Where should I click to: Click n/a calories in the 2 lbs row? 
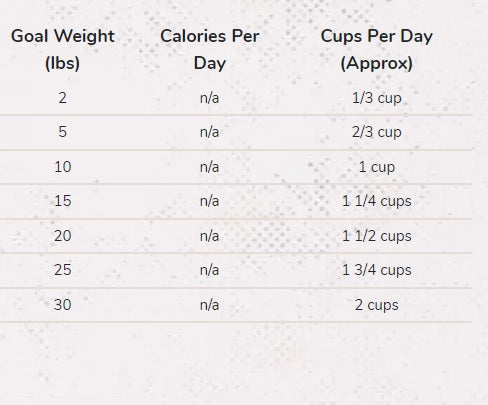(209, 98)
